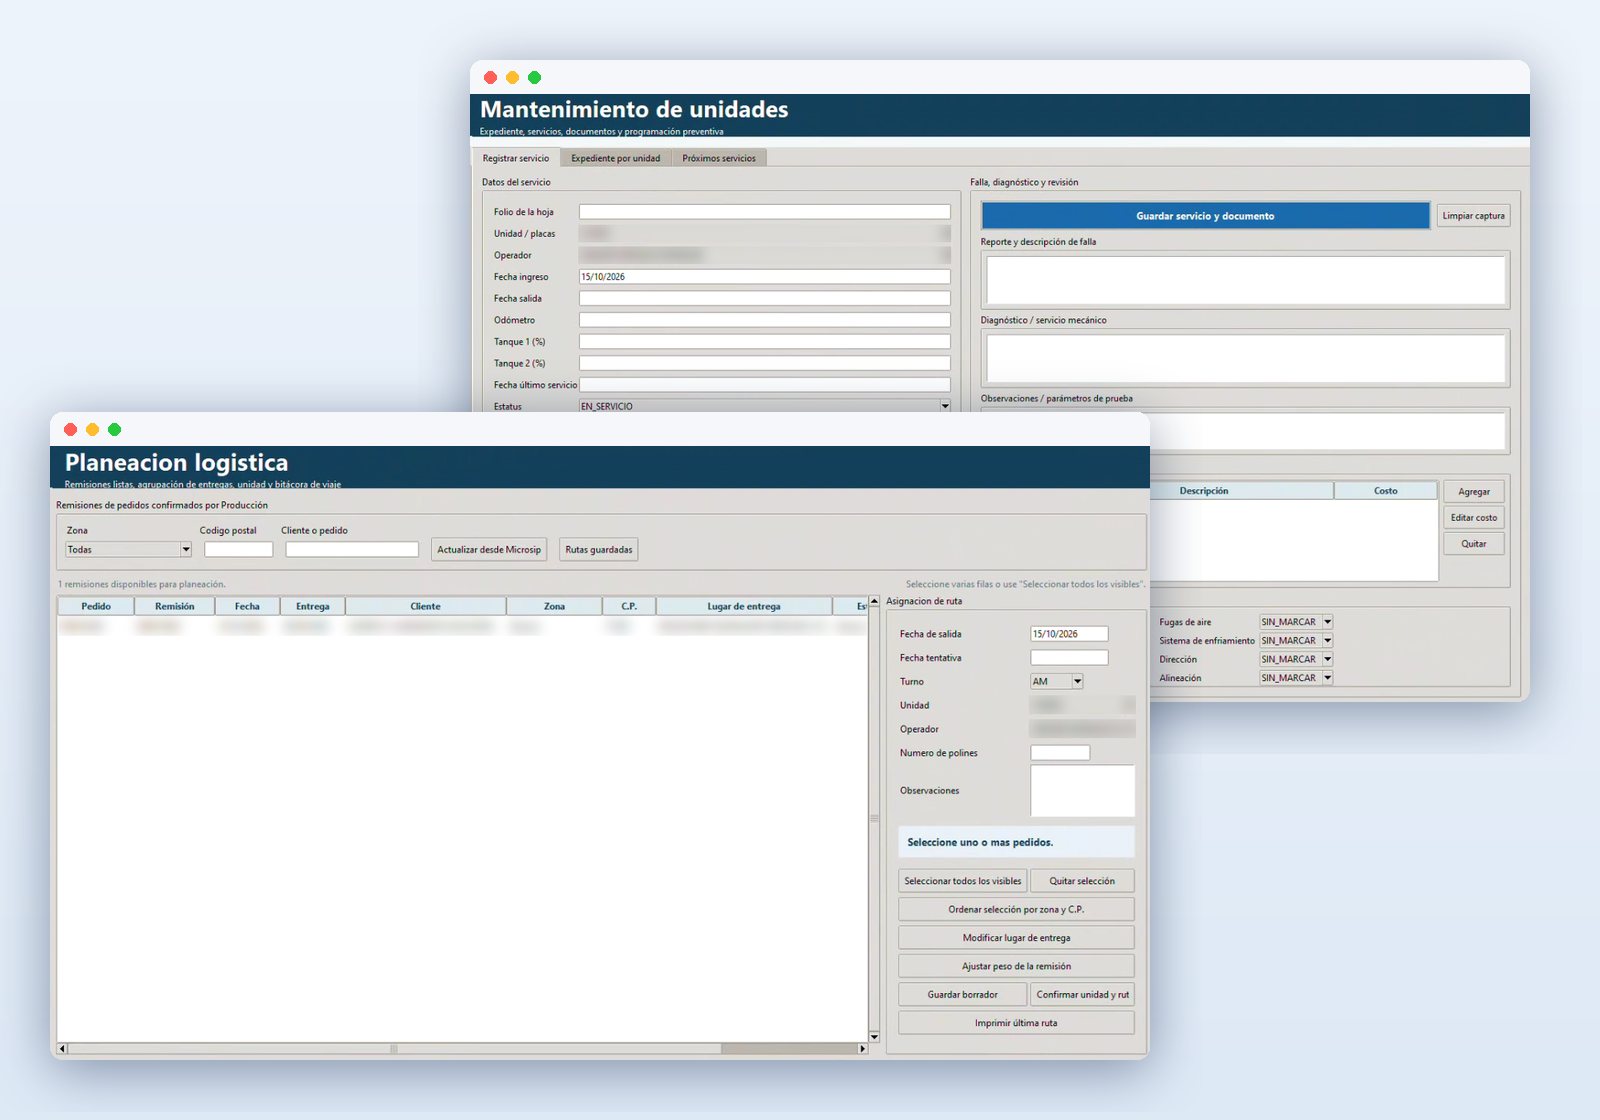The image size is (1600, 1120).
Task: Click the Codigo postal filter field
Action: point(239,550)
